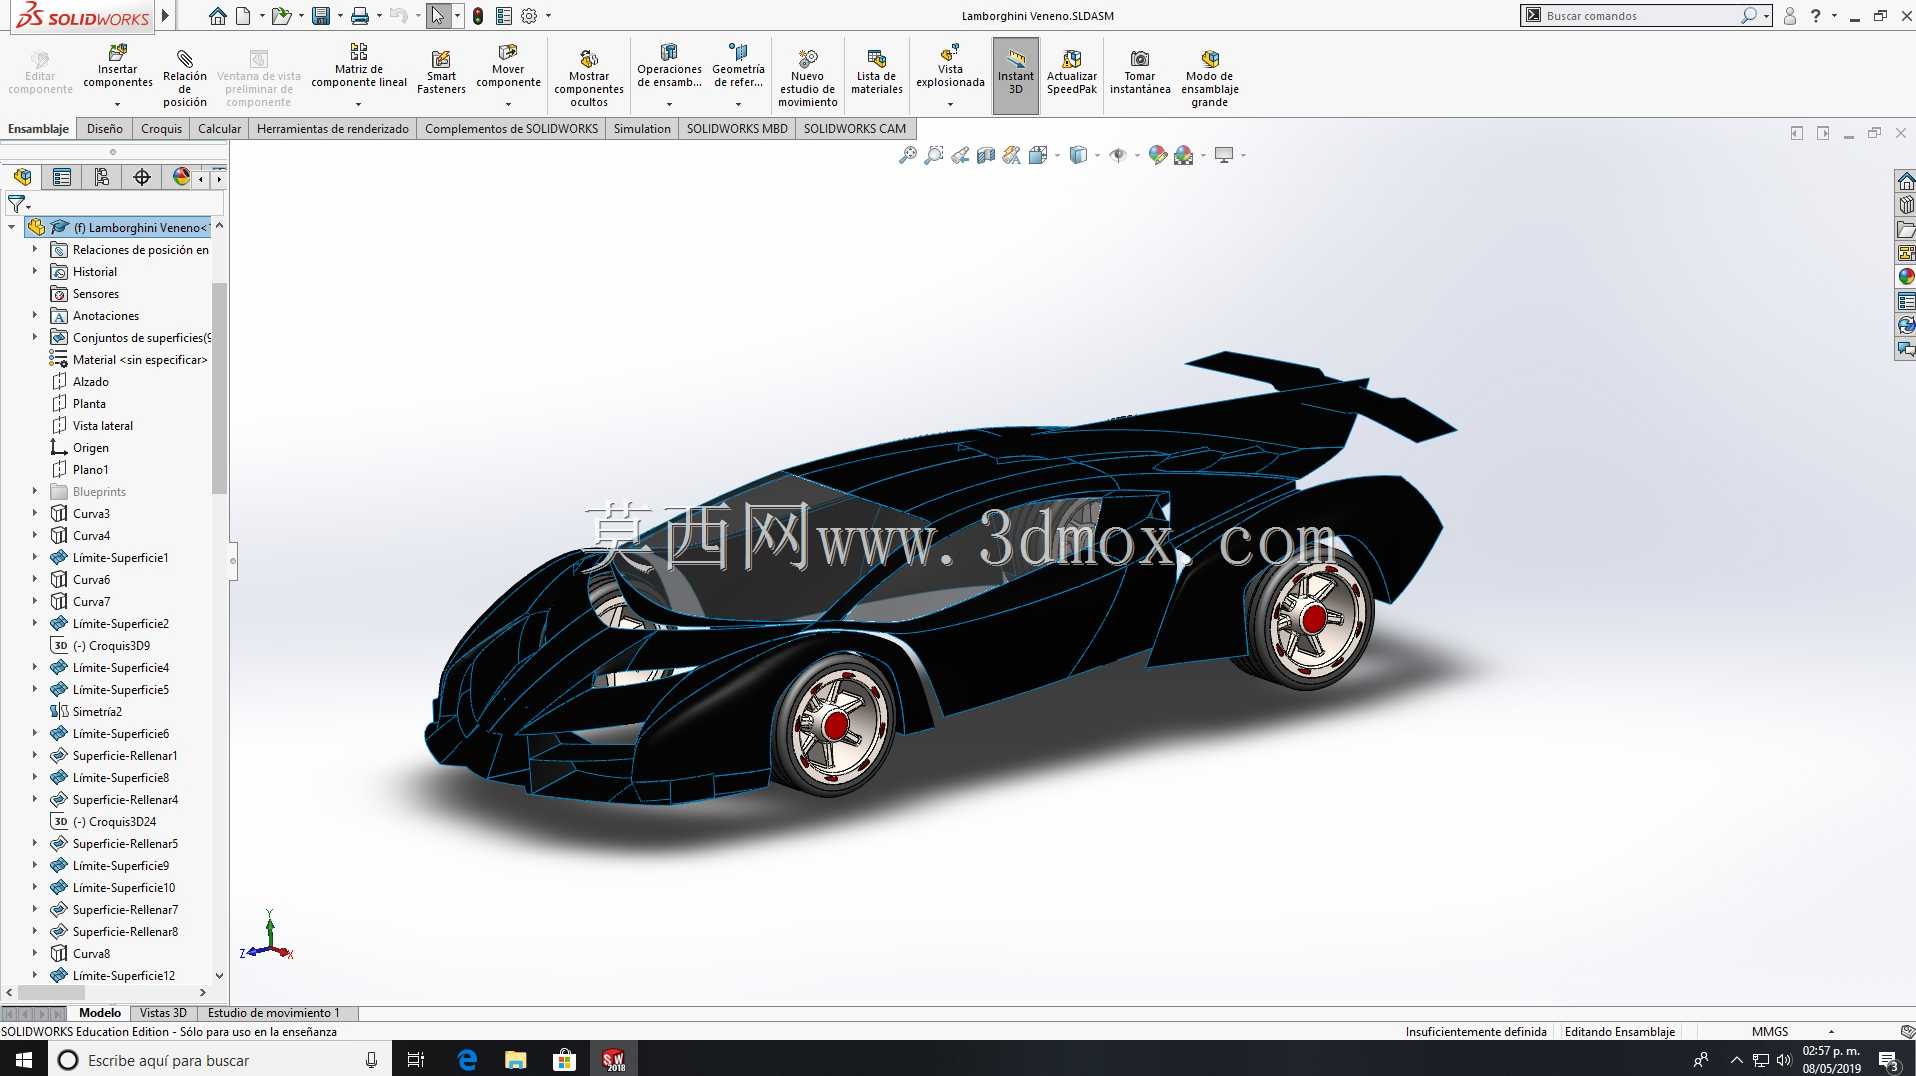Click the Zoom to Area icon
This screenshot has height=1076, width=1916.
pyautogui.click(x=934, y=155)
